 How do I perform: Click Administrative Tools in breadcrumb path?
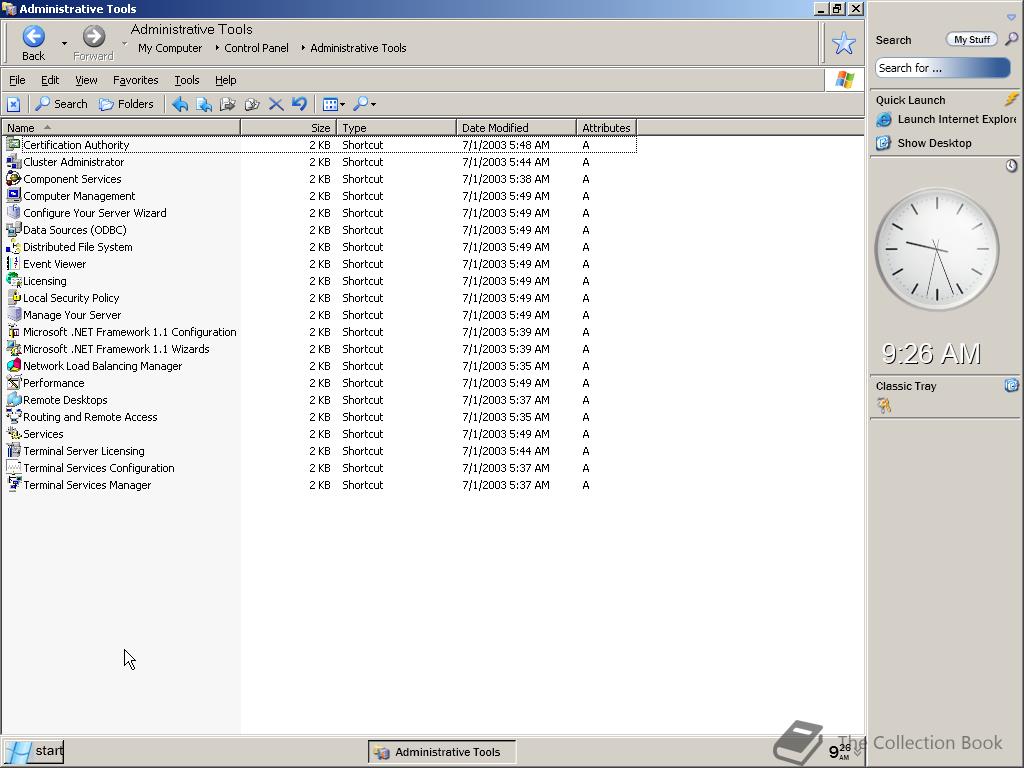(358, 48)
